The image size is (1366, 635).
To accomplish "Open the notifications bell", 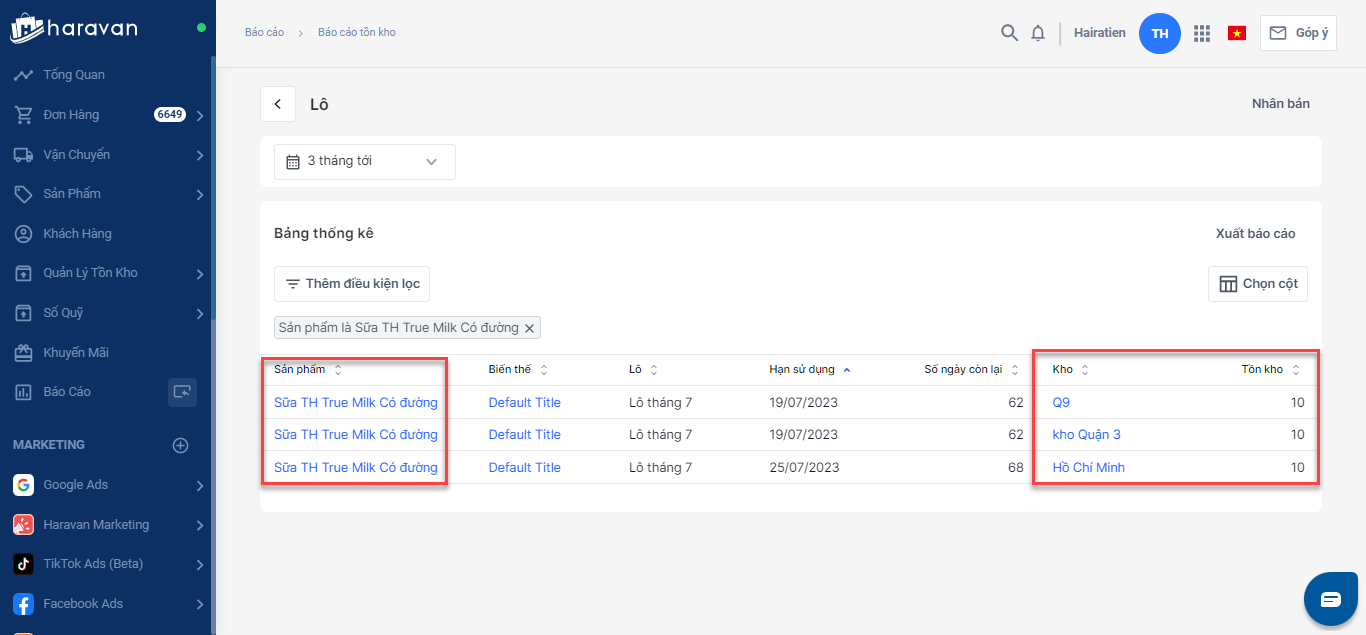I will click(1038, 33).
